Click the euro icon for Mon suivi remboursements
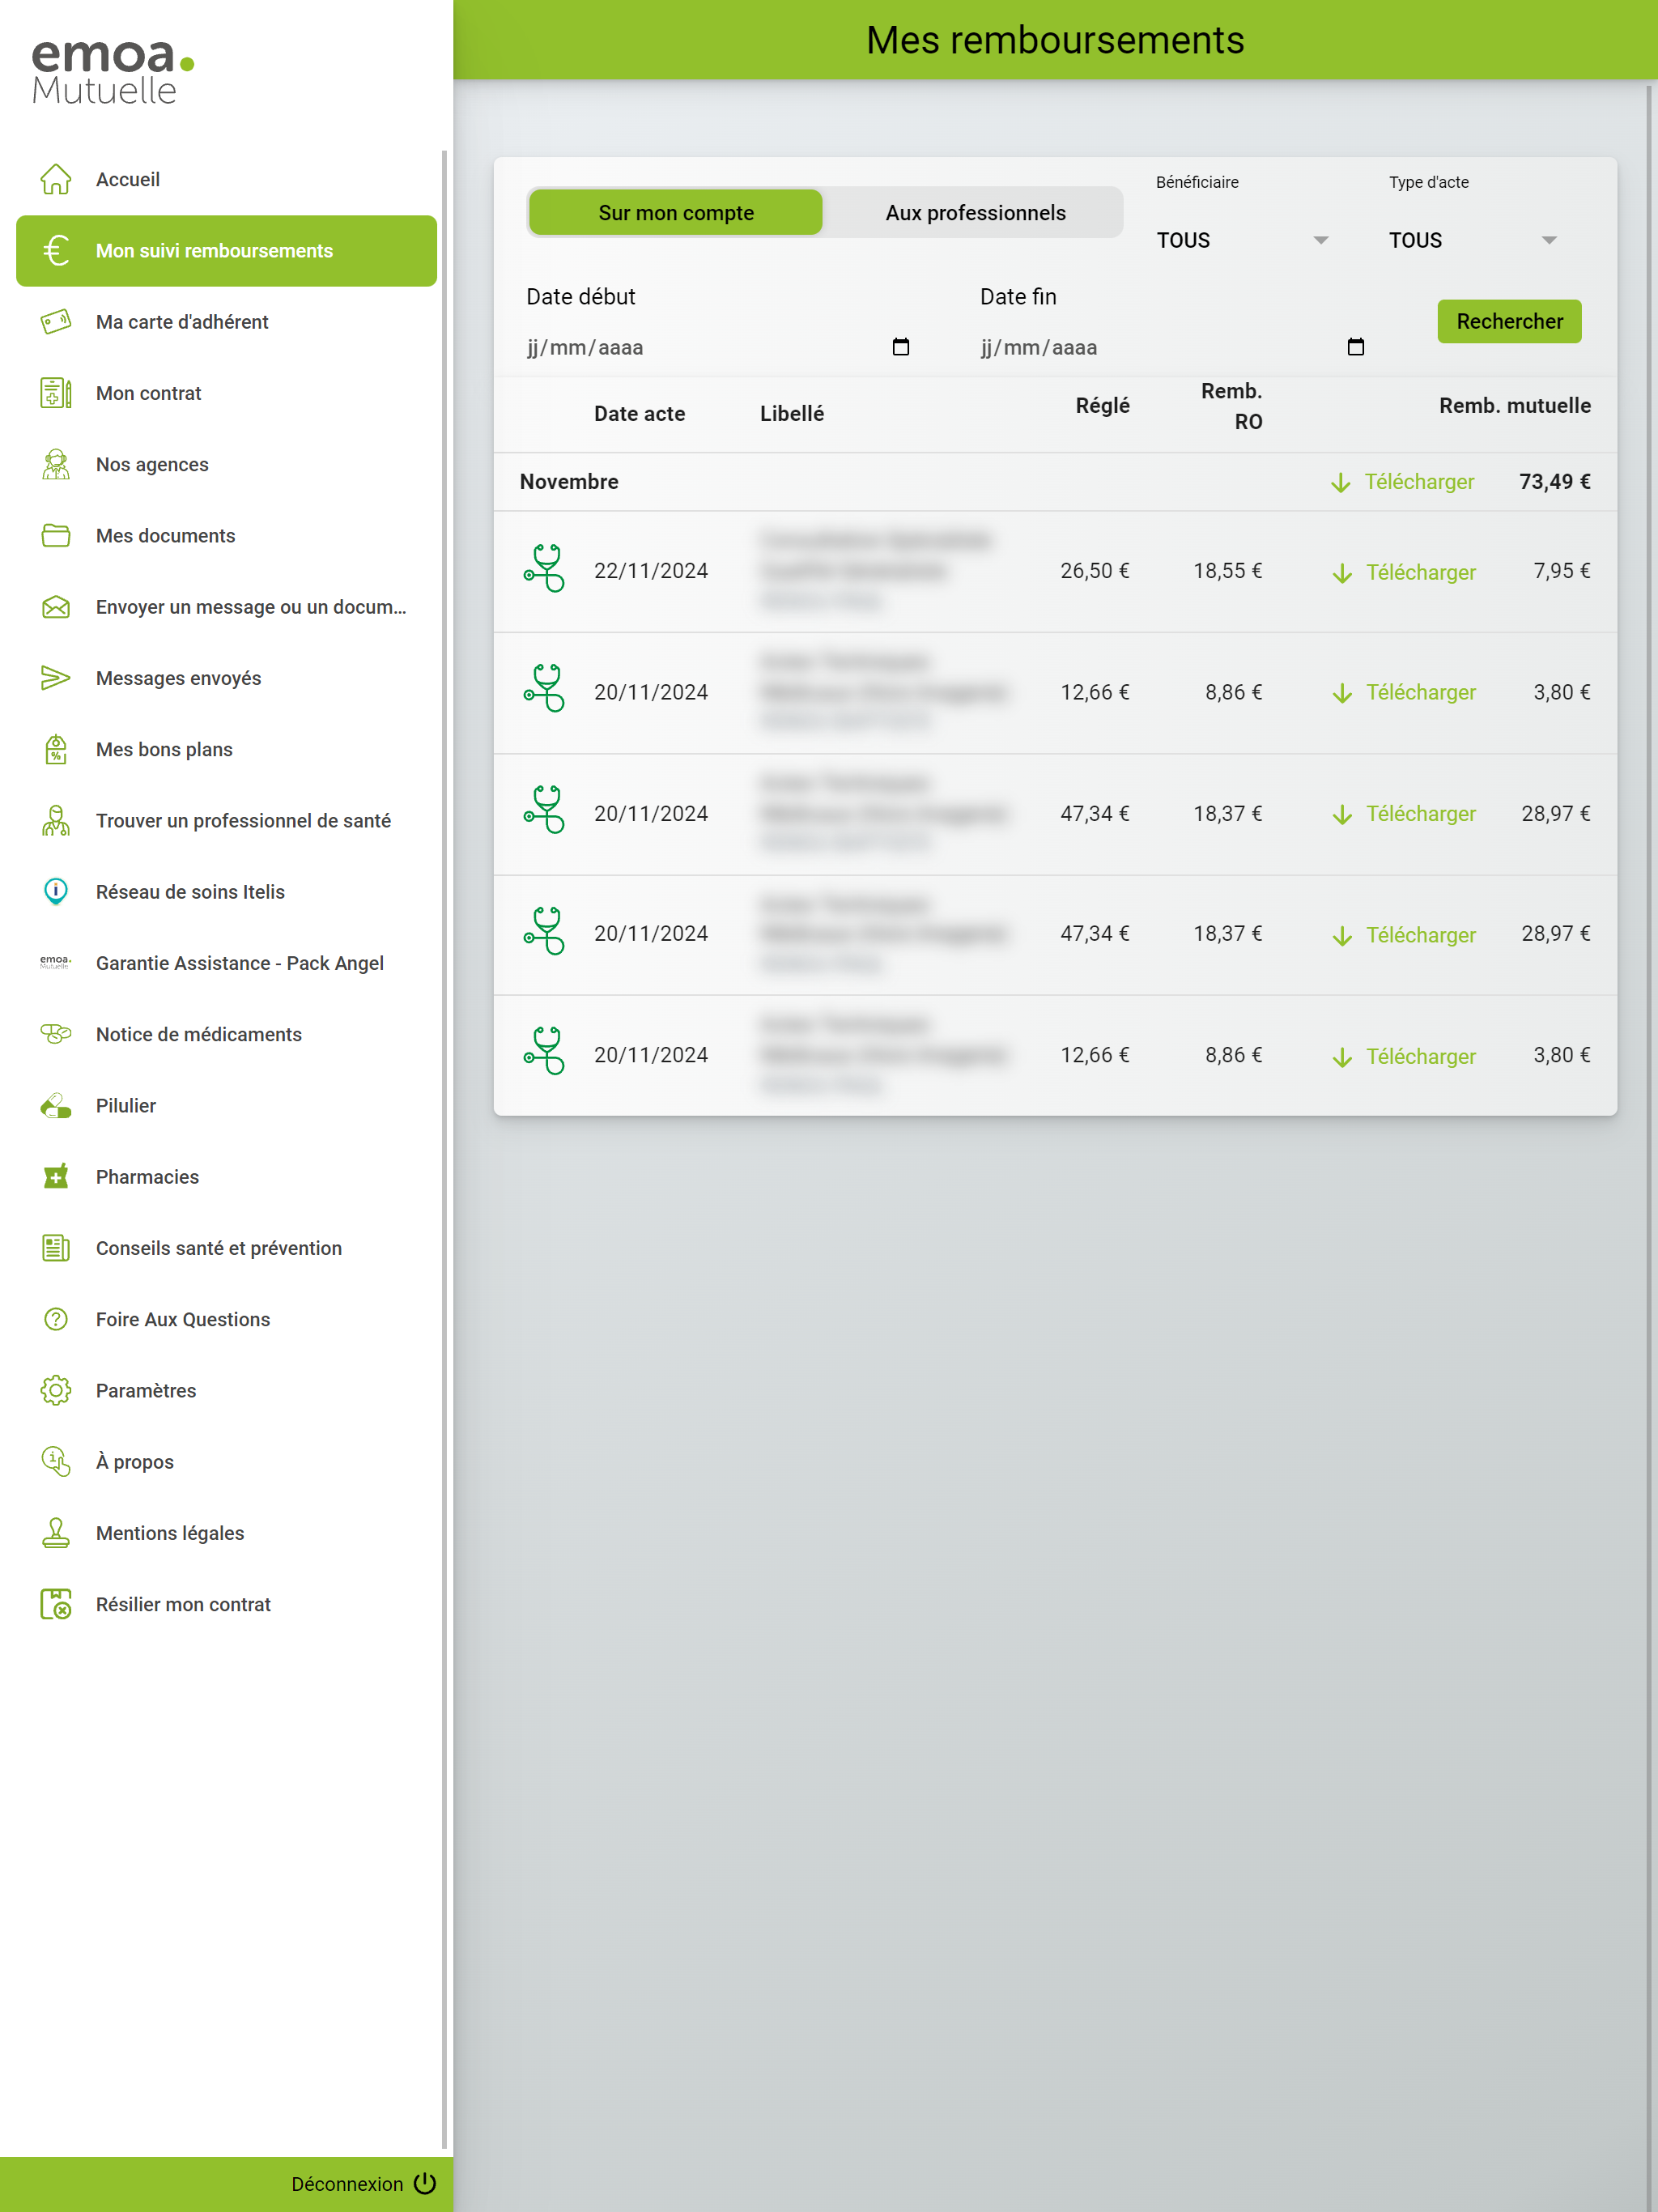1658x2212 pixels. tap(56, 250)
